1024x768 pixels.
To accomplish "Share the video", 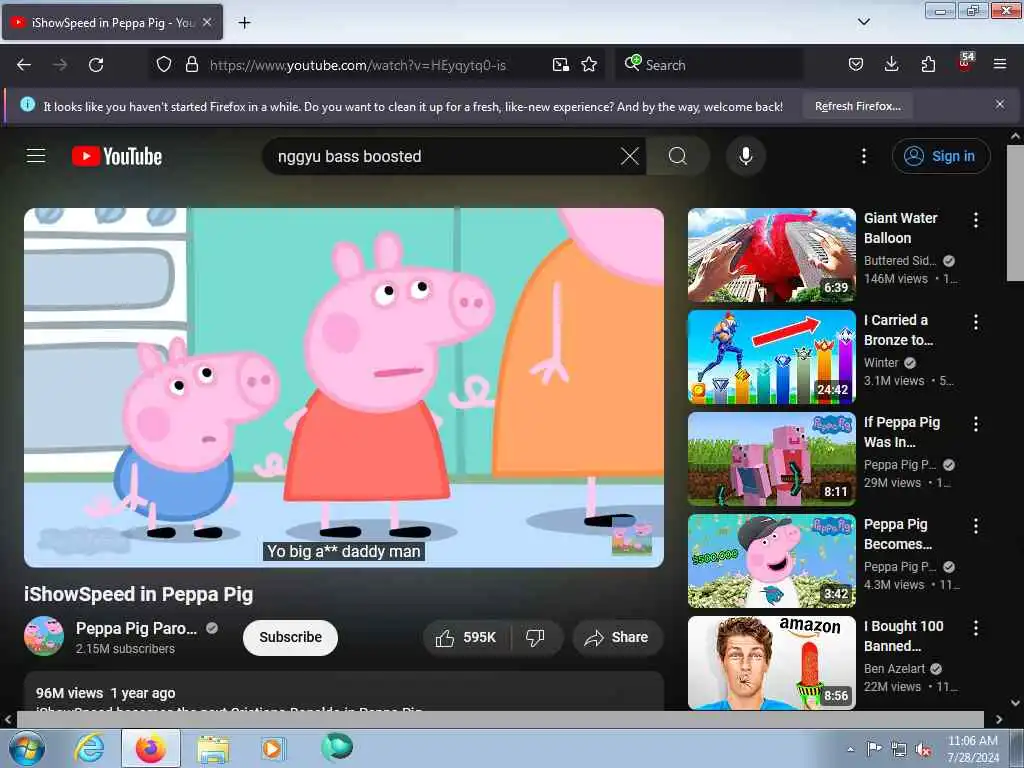I will pos(617,637).
